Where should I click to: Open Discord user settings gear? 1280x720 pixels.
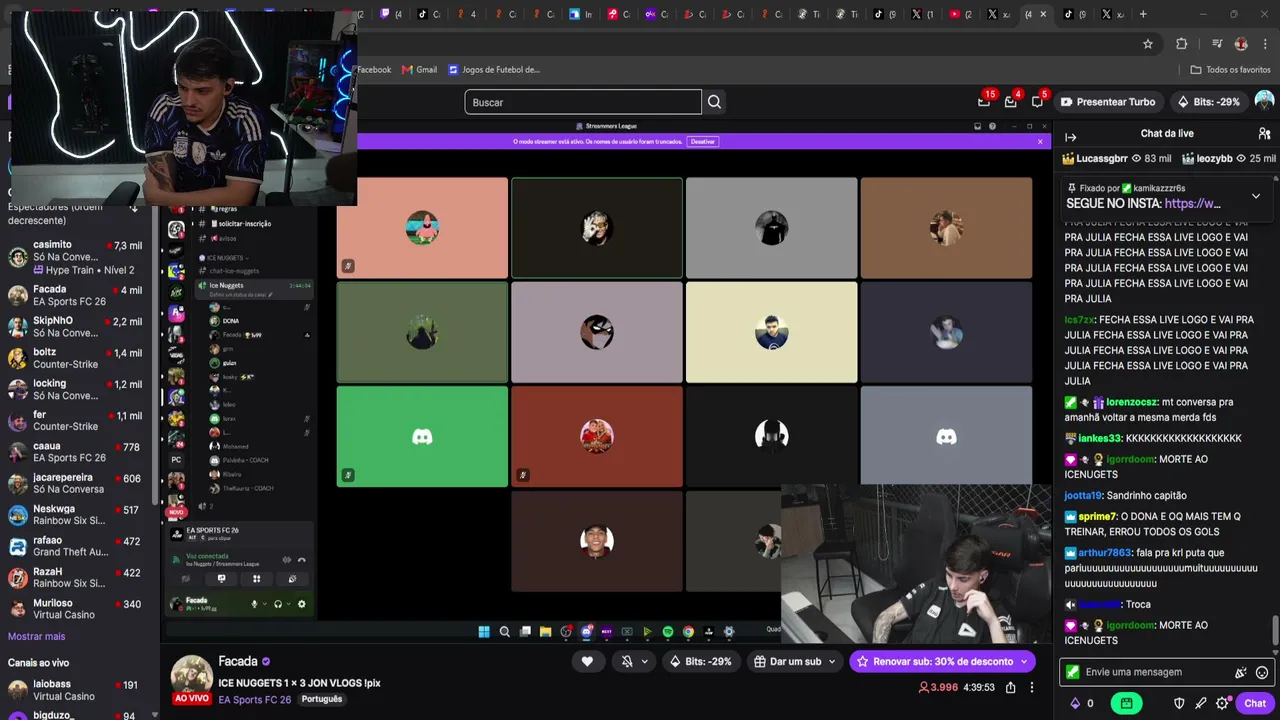coord(302,604)
